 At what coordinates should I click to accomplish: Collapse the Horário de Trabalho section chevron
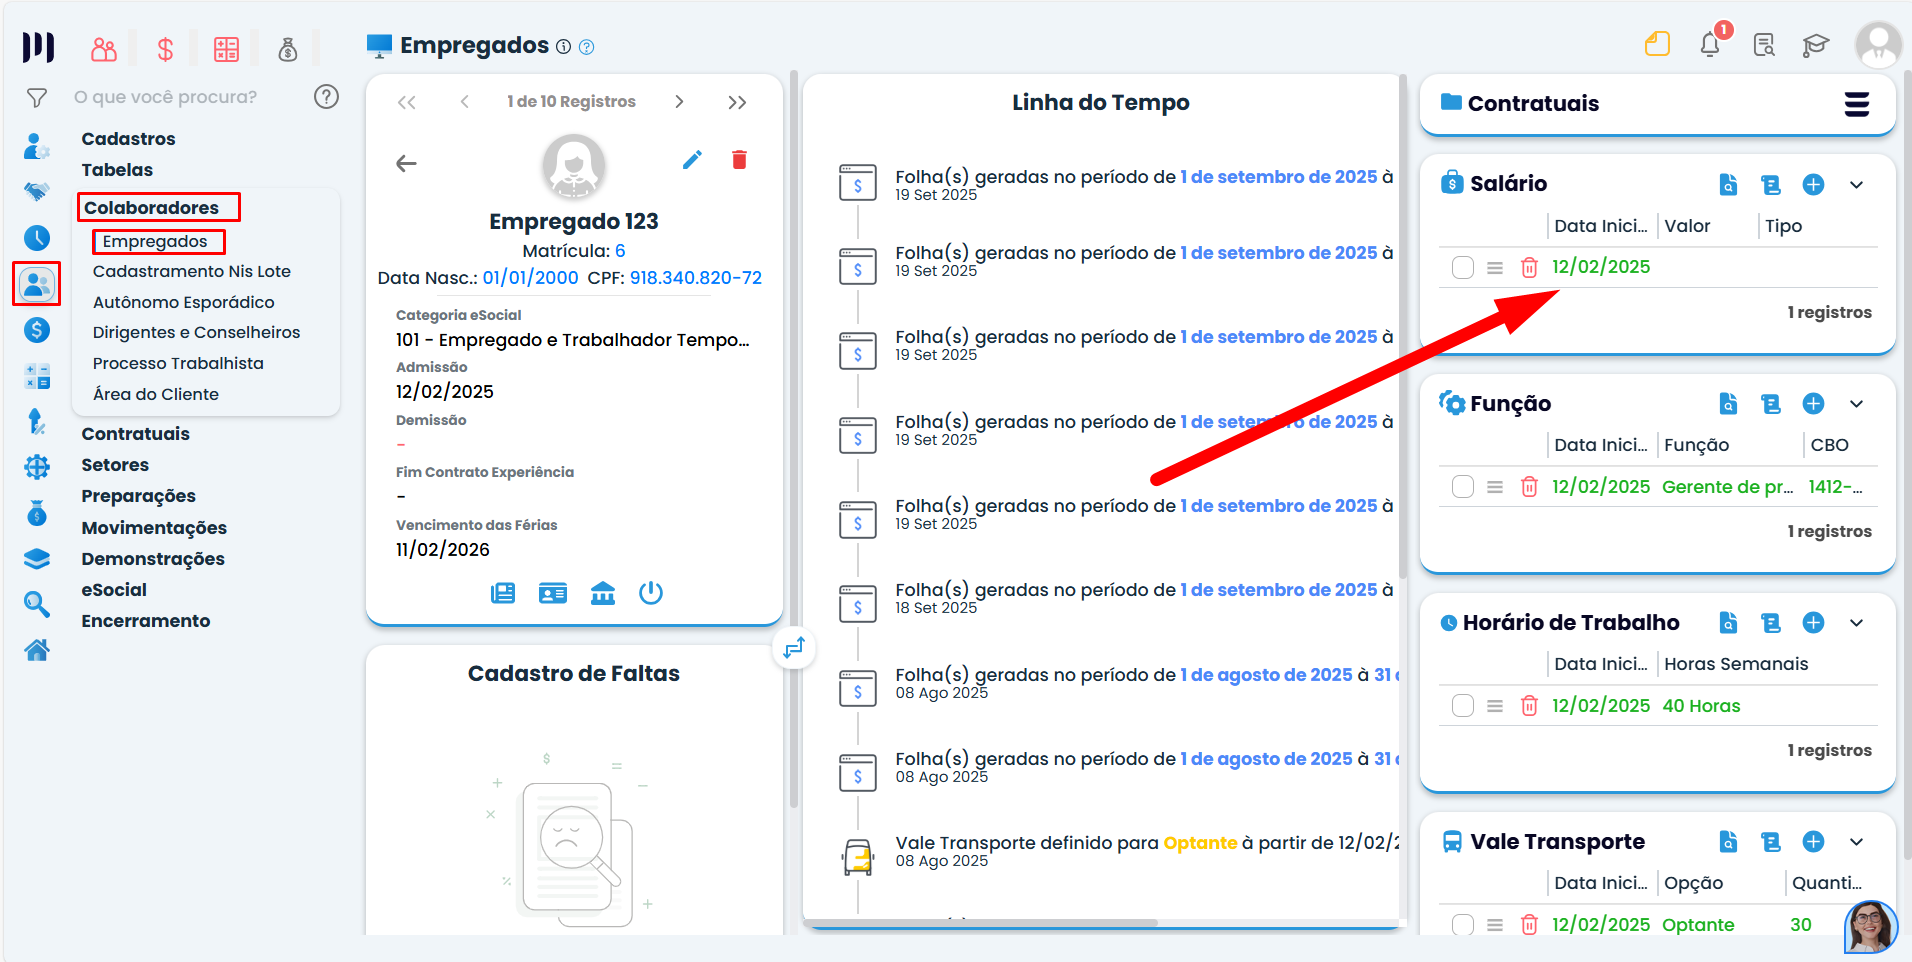pos(1857,622)
